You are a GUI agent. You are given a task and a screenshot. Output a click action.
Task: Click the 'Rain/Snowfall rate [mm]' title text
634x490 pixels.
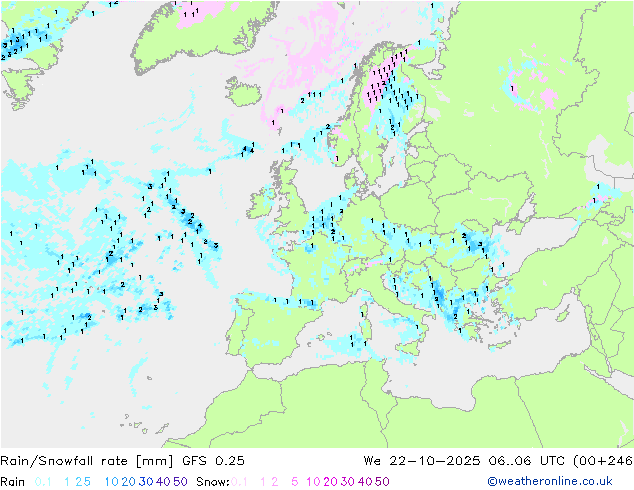click(87, 461)
